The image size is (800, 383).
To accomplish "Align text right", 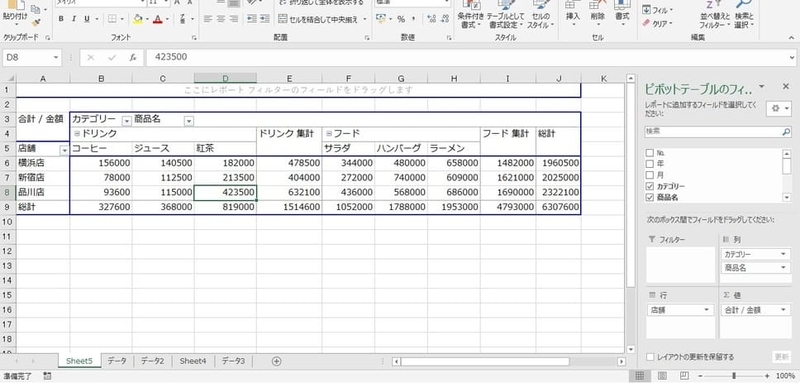I will tap(233, 19).
